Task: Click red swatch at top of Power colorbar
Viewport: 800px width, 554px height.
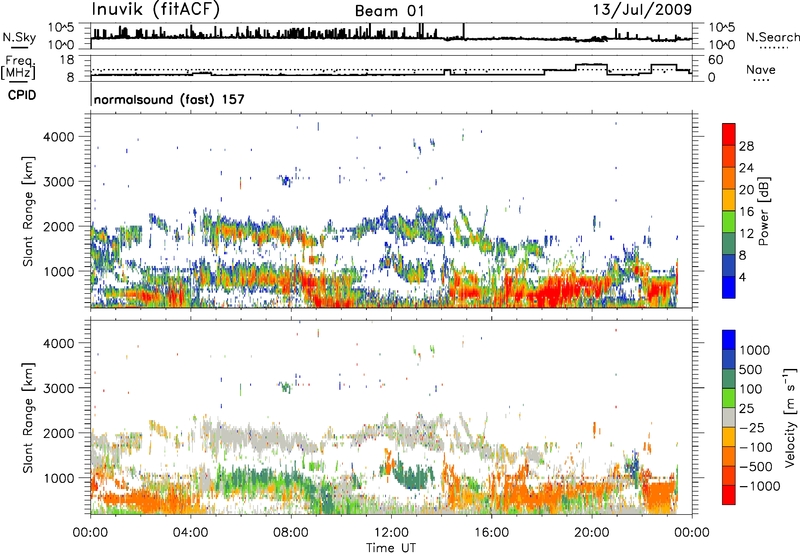Action: point(729,132)
